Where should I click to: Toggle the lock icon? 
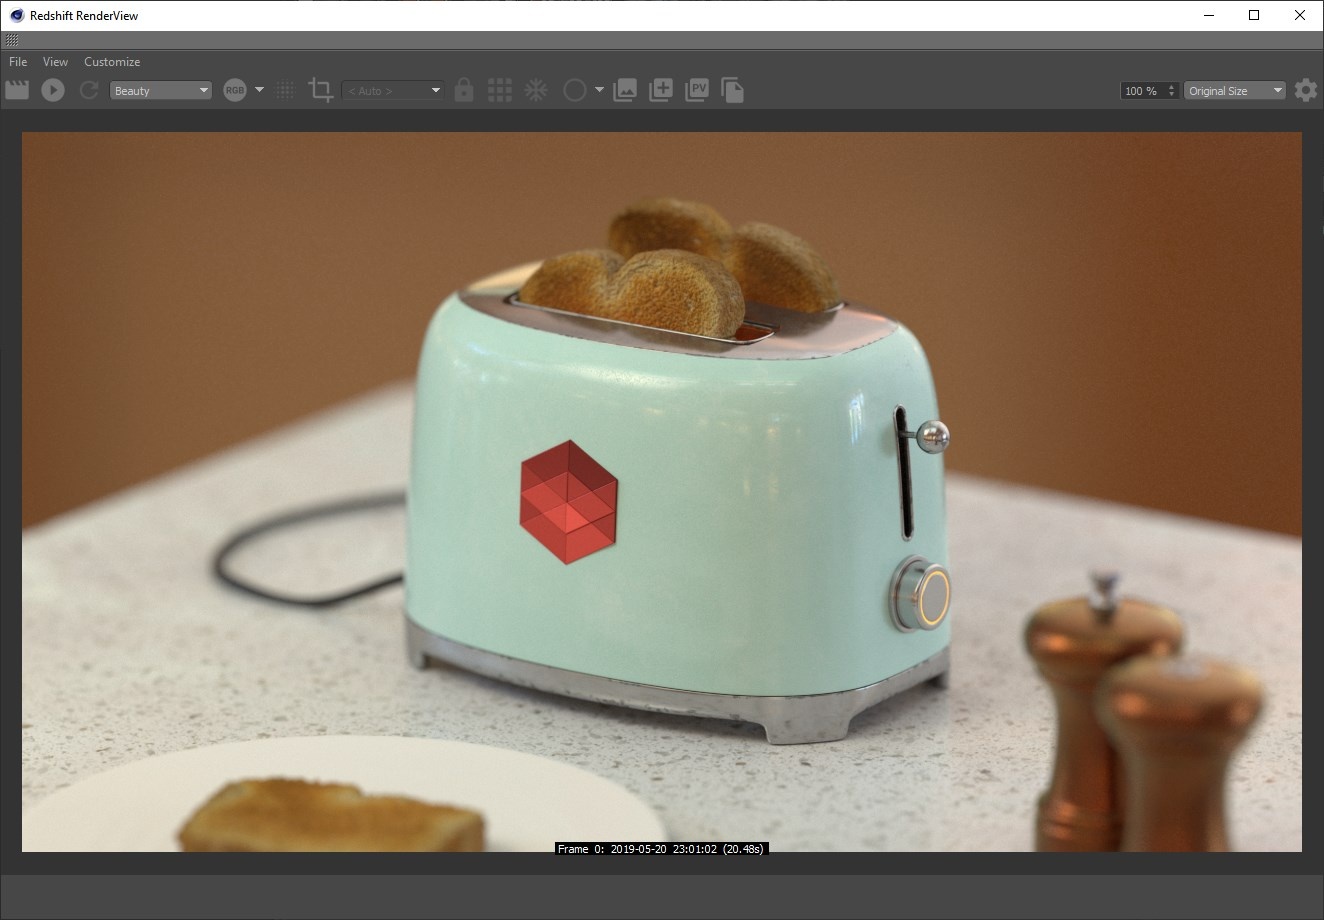click(x=463, y=90)
